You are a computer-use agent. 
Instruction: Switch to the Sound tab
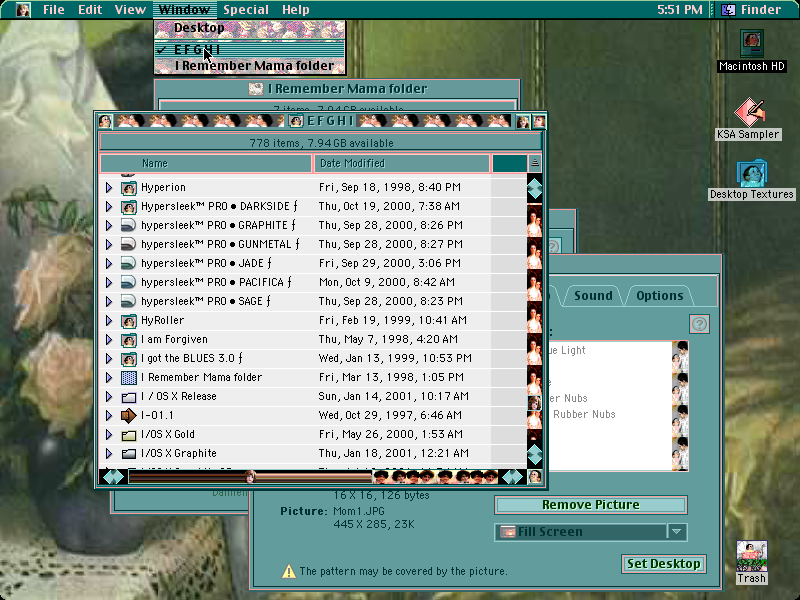pos(593,296)
